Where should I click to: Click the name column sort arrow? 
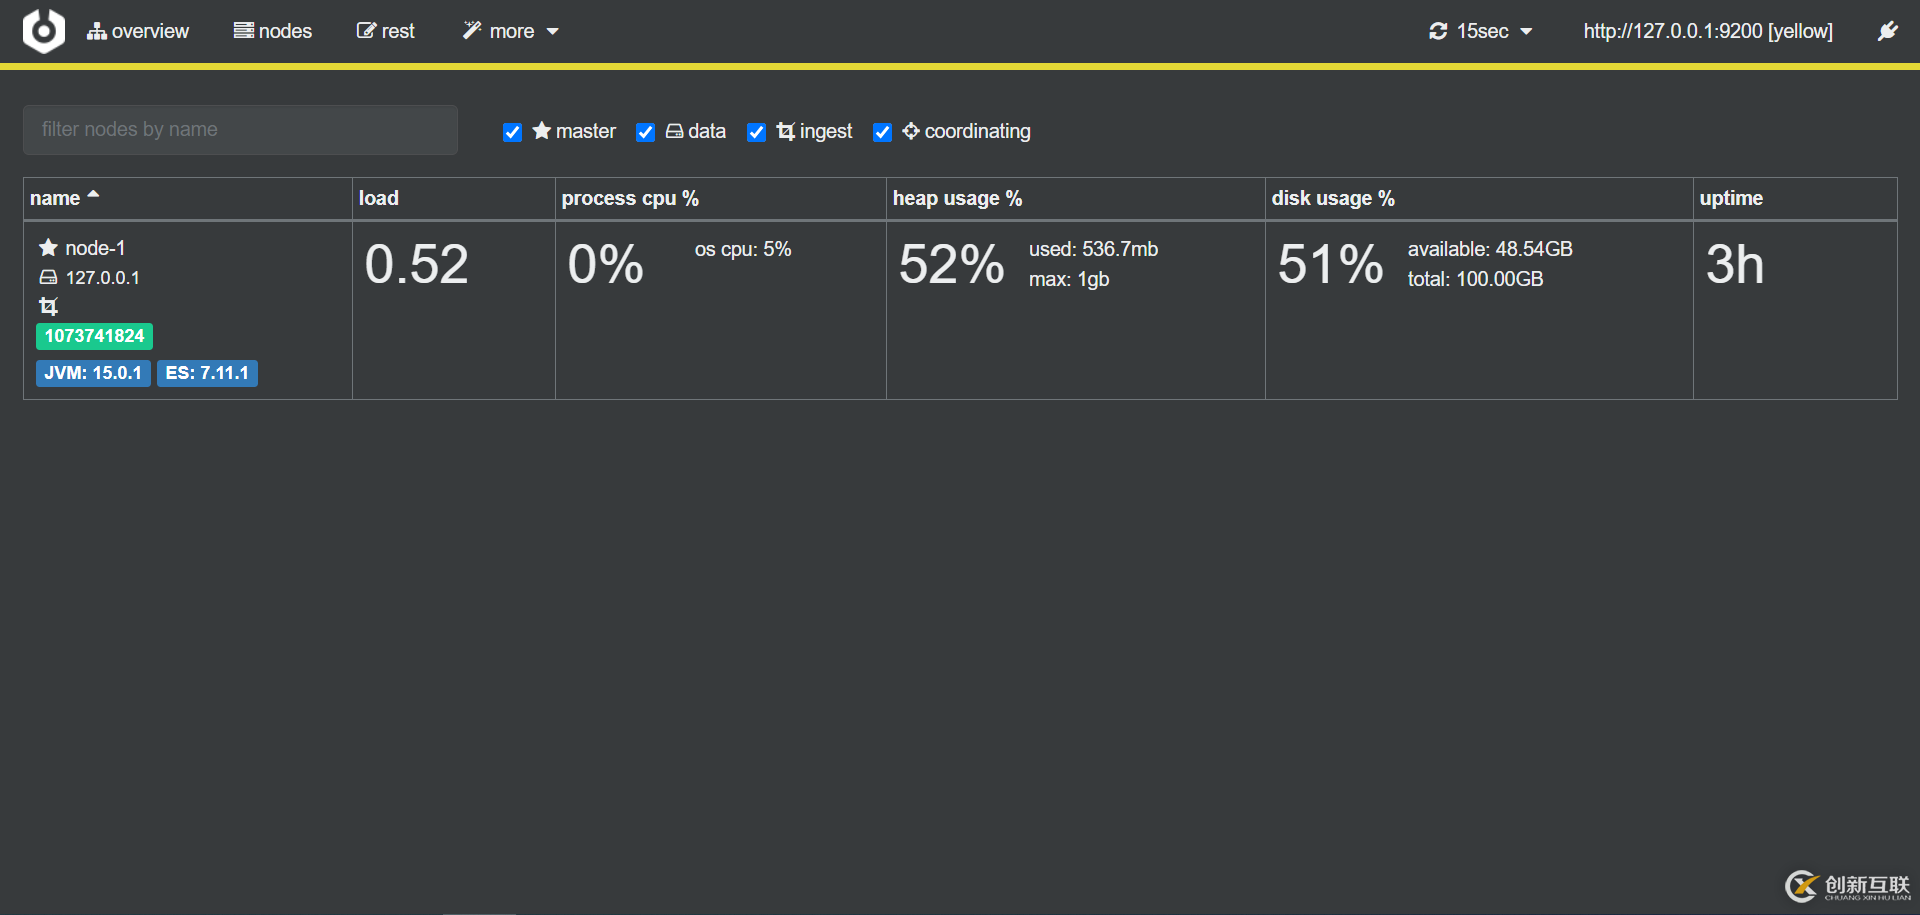point(93,195)
